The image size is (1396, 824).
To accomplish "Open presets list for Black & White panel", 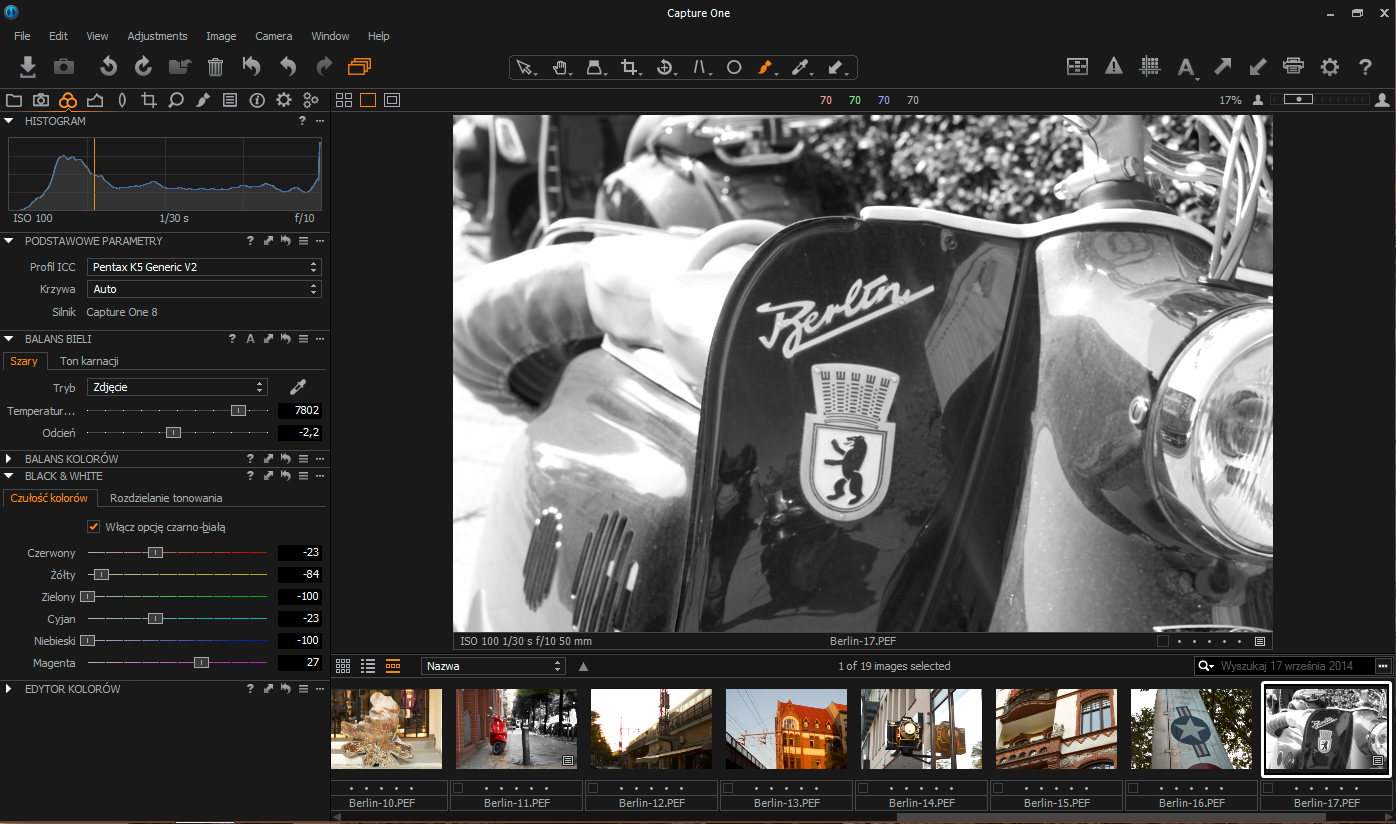I will (303, 476).
